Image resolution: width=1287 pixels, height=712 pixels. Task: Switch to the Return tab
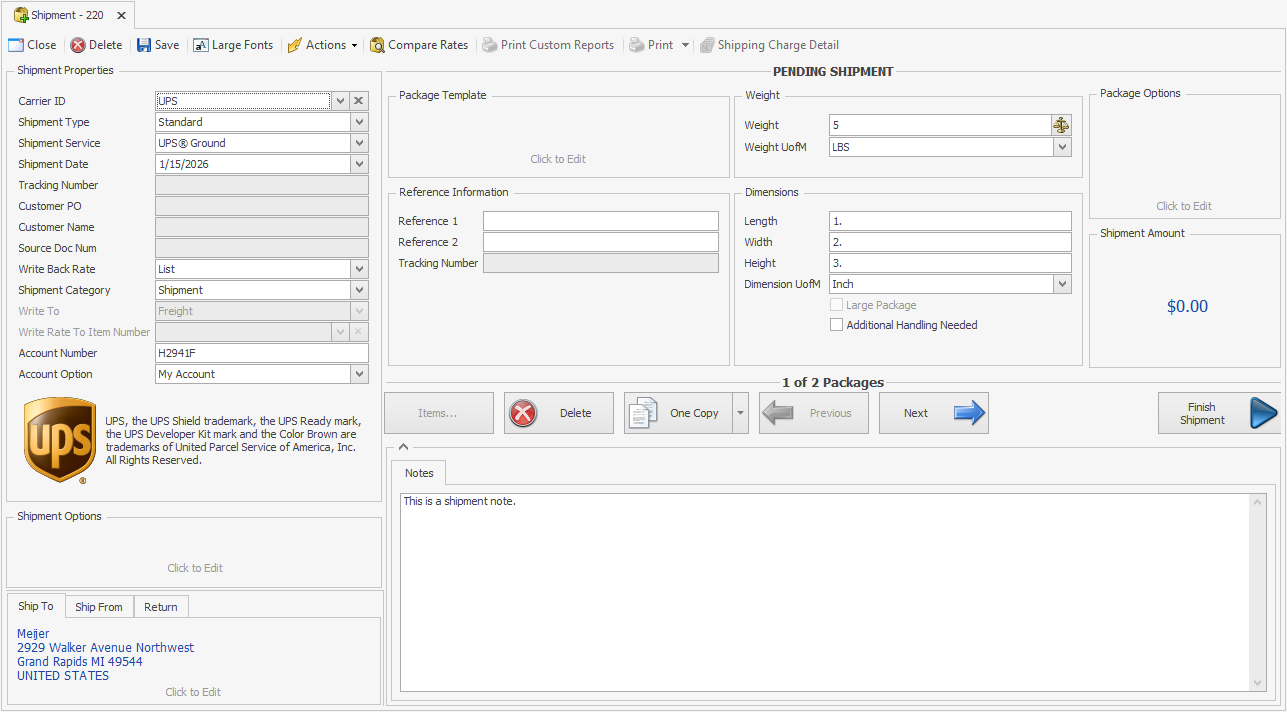tap(160, 607)
